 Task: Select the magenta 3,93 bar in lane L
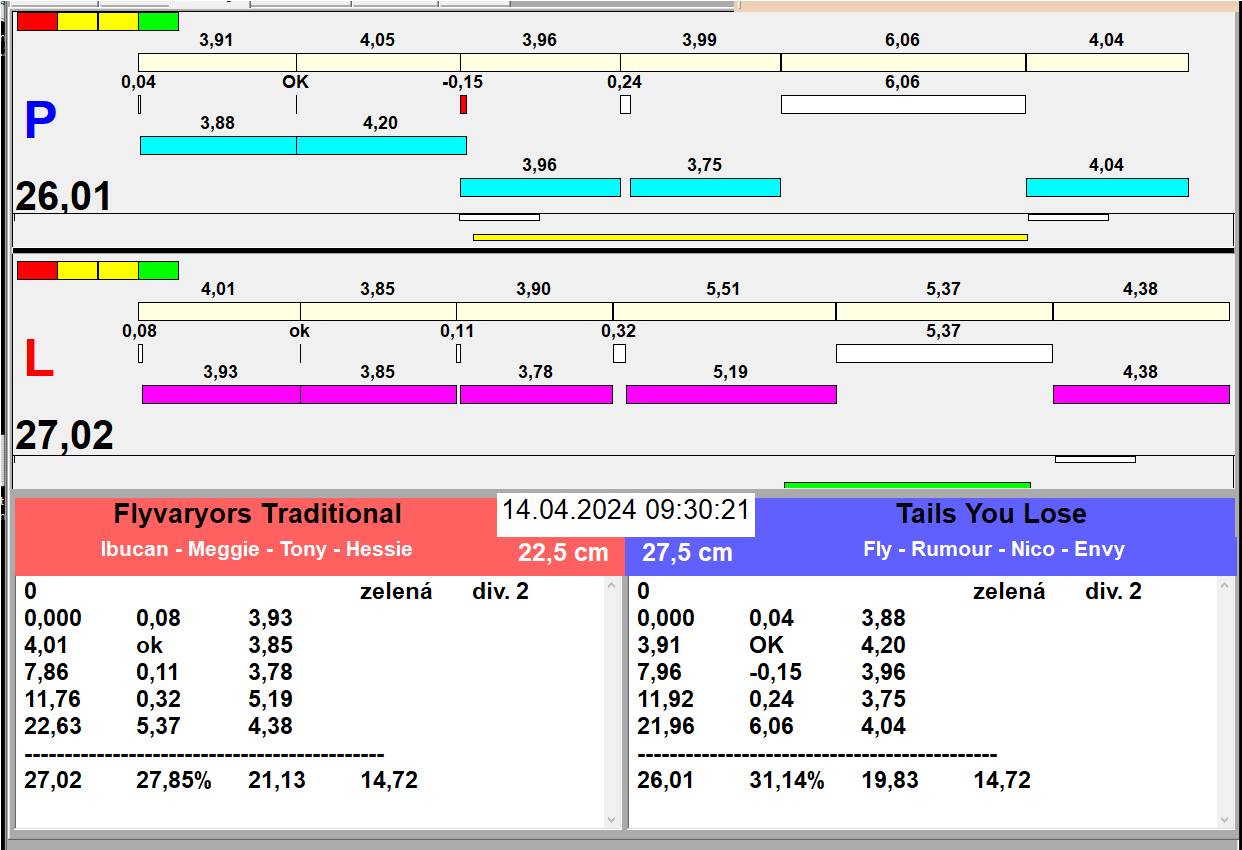221,394
